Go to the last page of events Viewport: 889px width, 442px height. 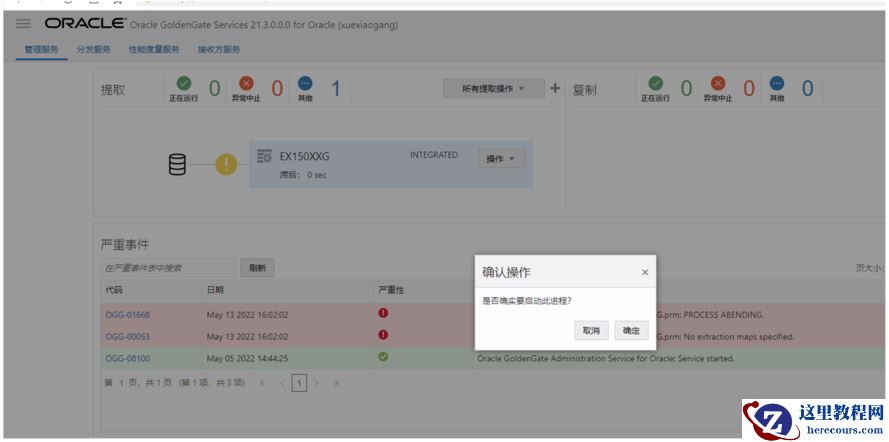click(336, 384)
